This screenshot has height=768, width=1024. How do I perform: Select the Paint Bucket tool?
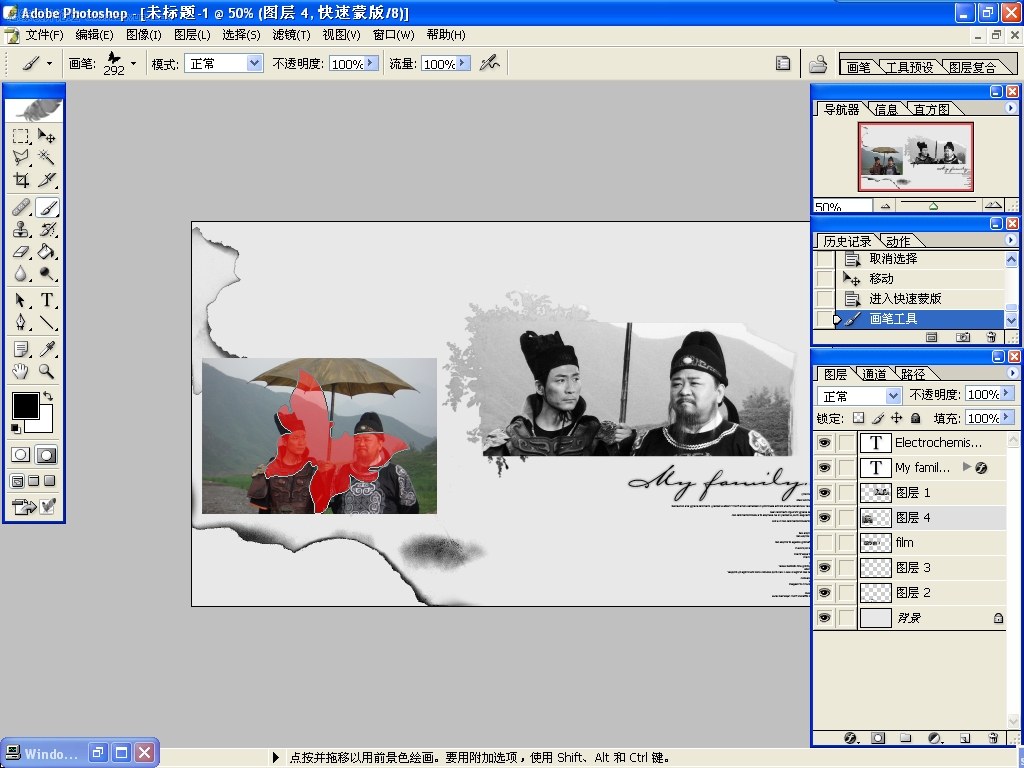[46, 251]
